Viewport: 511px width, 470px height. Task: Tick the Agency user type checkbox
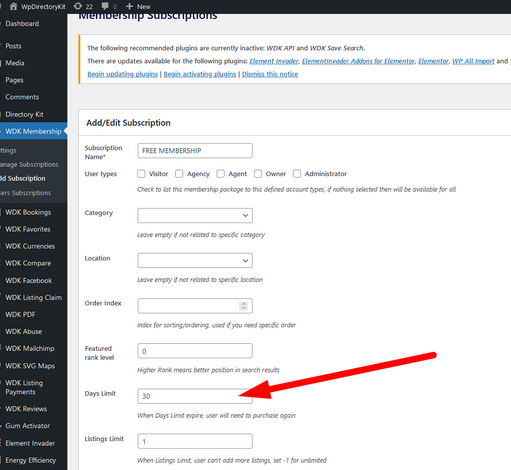pos(179,174)
